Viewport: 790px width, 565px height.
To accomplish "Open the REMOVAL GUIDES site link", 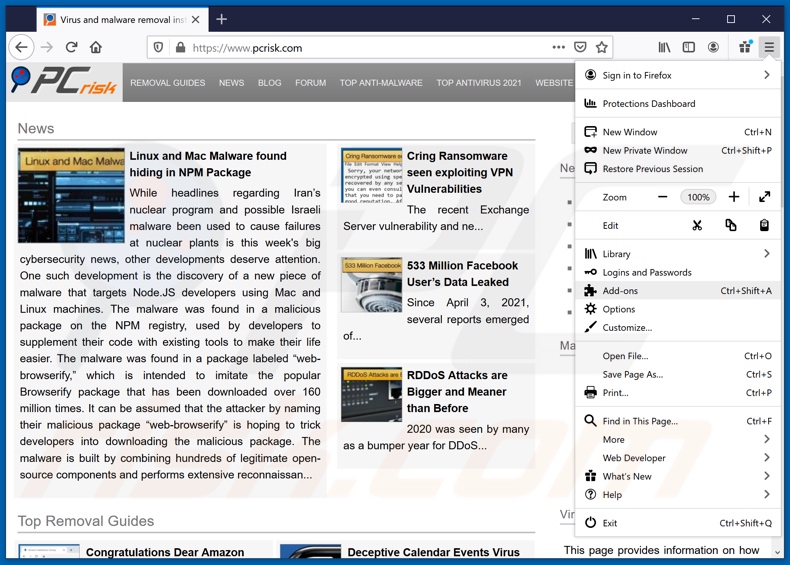I will [x=167, y=83].
